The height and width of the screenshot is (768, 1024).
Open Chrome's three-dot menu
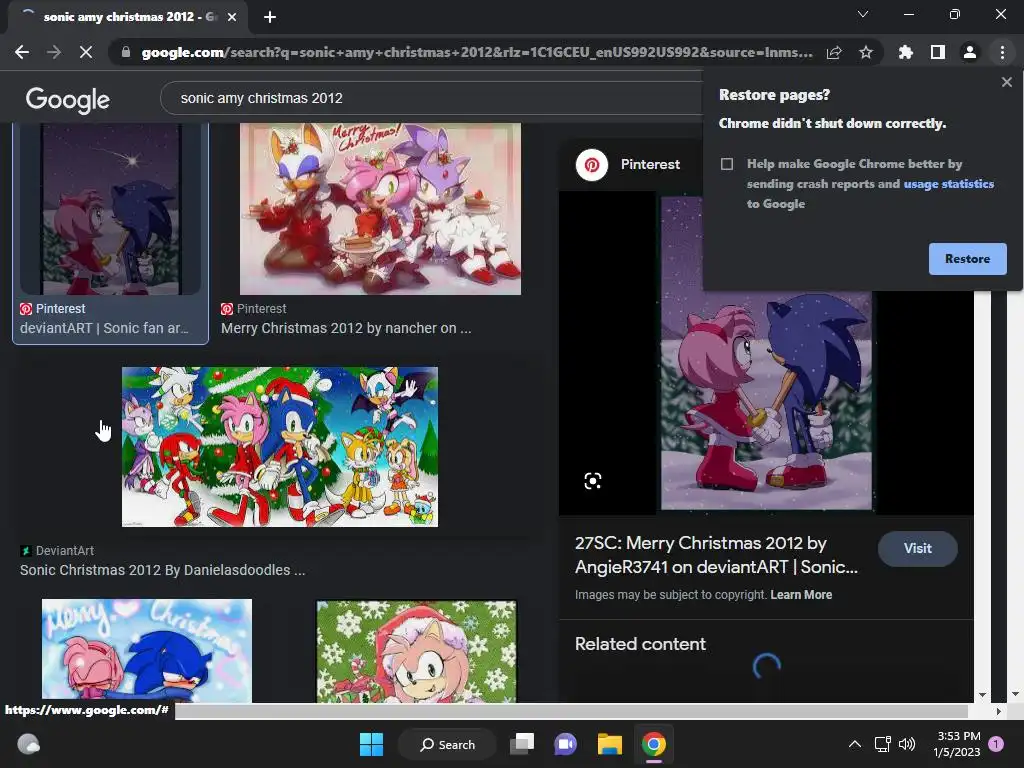(x=1002, y=52)
